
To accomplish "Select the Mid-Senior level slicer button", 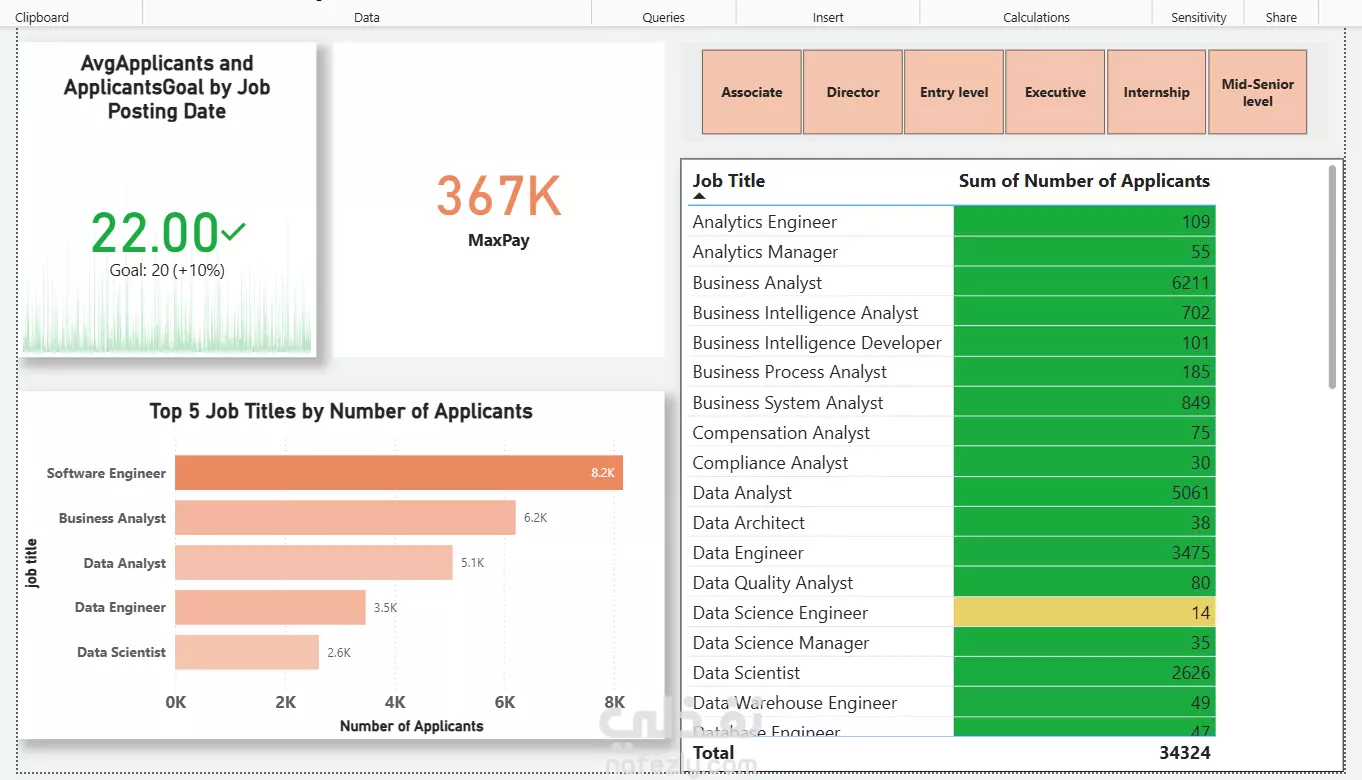I will pyautogui.click(x=1258, y=92).
